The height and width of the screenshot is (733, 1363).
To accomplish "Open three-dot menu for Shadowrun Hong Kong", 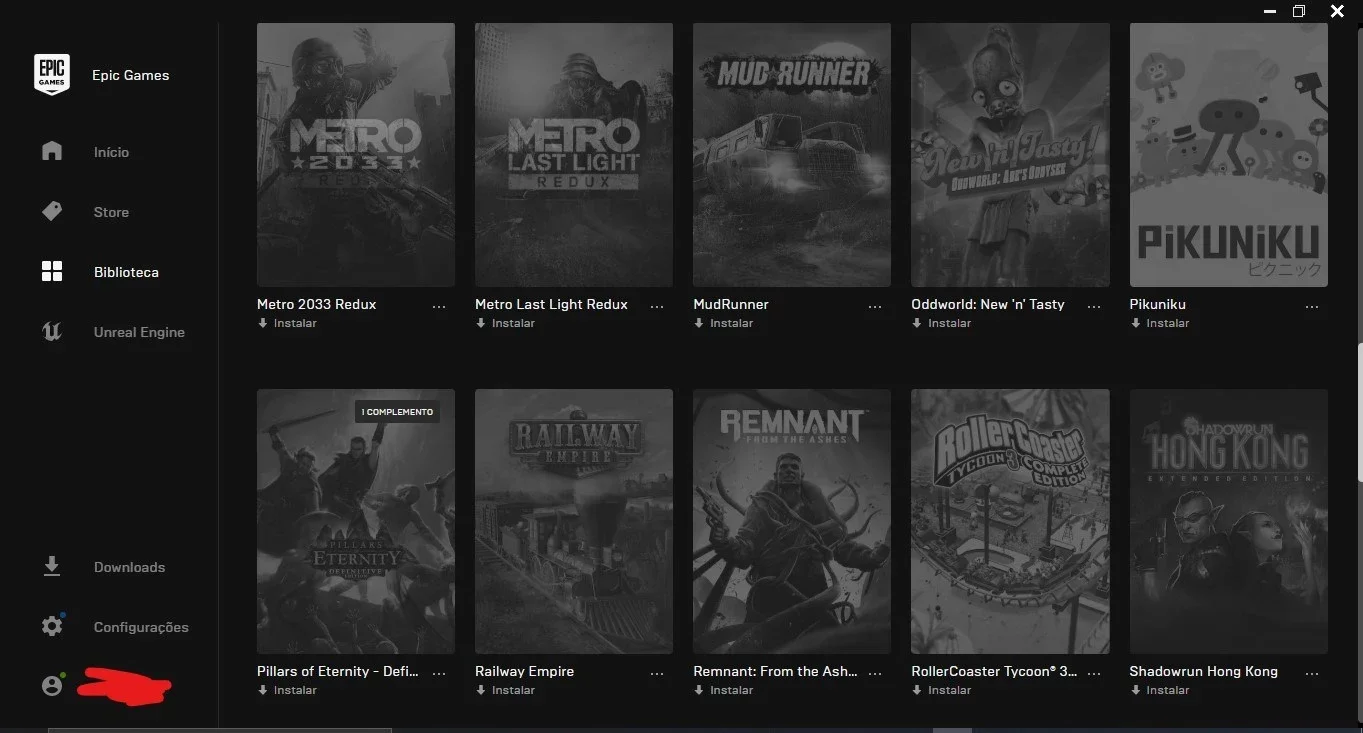I will pyautogui.click(x=1312, y=673).
